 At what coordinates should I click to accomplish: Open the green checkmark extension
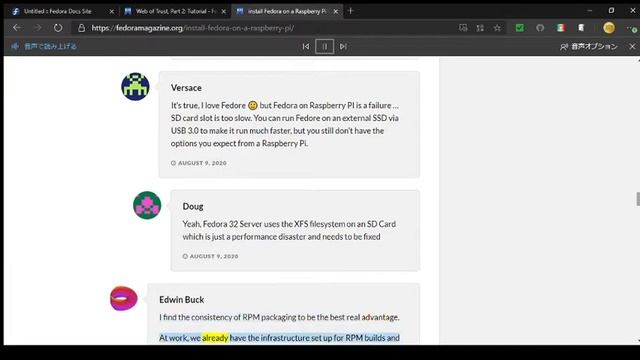pyautogui.click(x=520, y=28)
